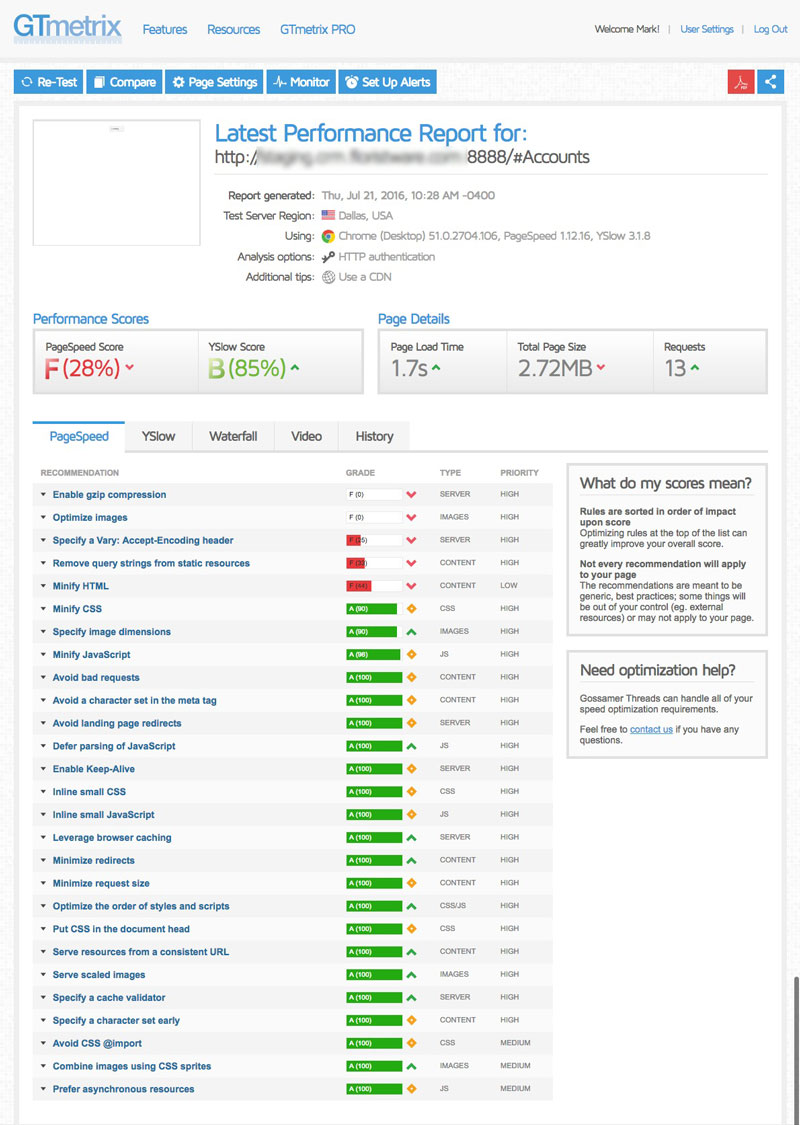Open the Waterfall tab

pos(233,437)
